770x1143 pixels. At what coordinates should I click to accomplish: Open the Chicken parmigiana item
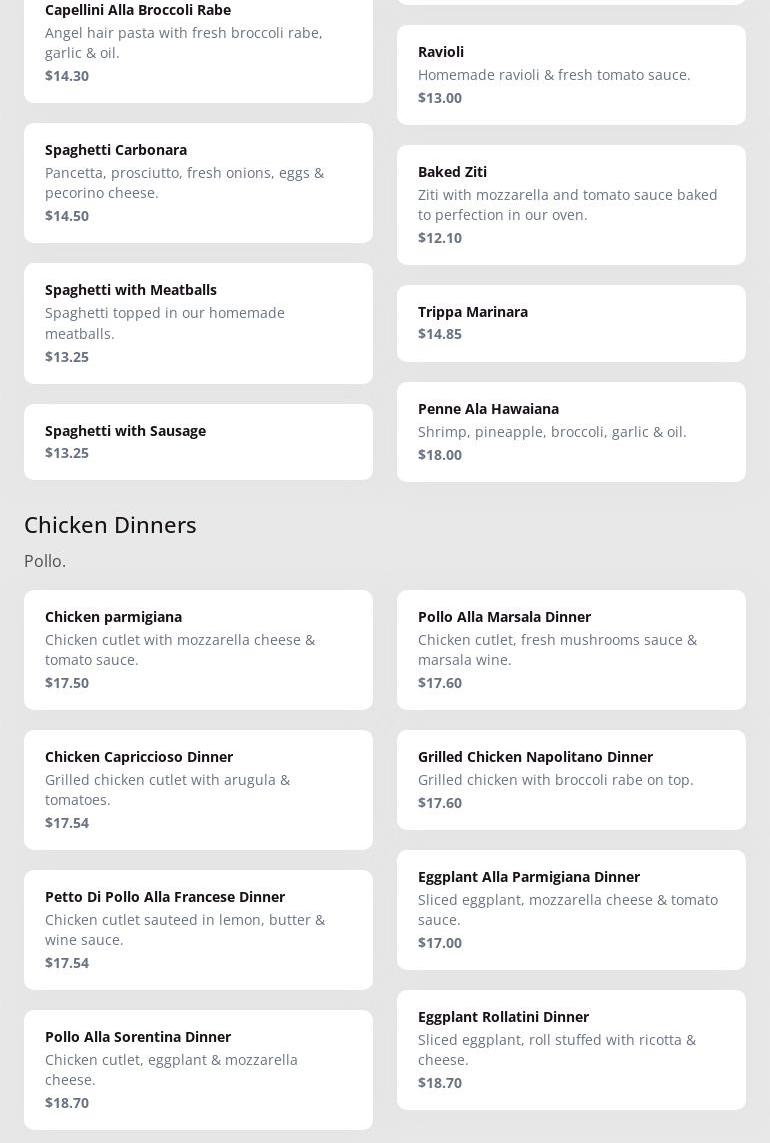coord(198,650)
